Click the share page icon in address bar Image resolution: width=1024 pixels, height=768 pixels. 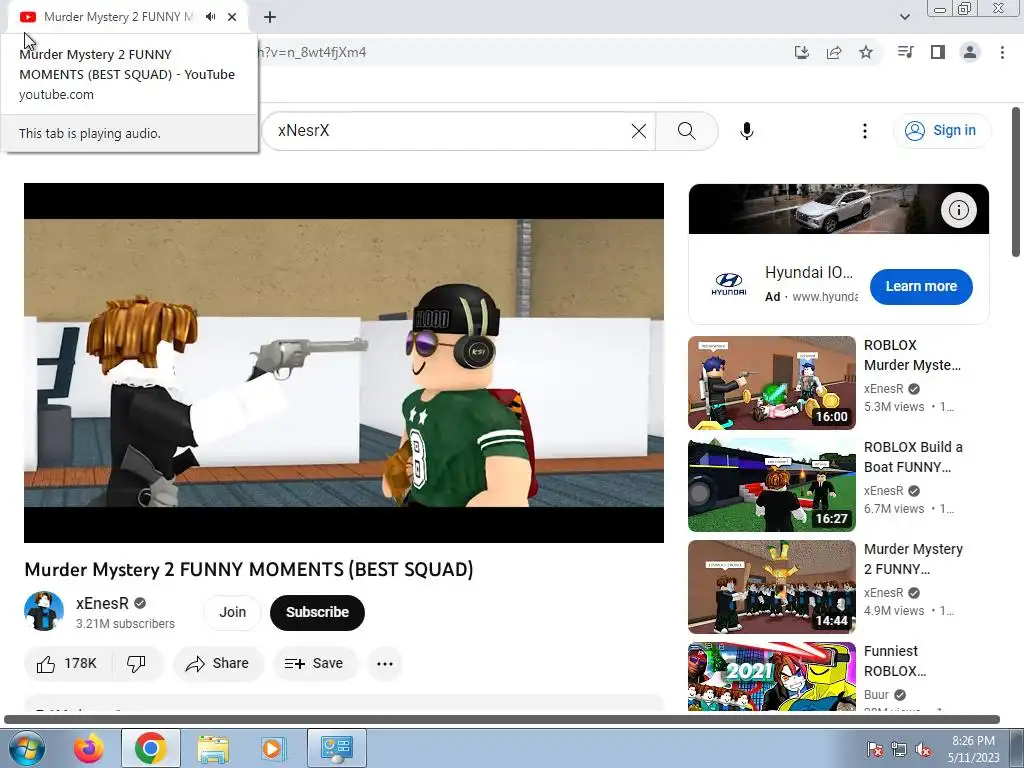click(834, 52)
